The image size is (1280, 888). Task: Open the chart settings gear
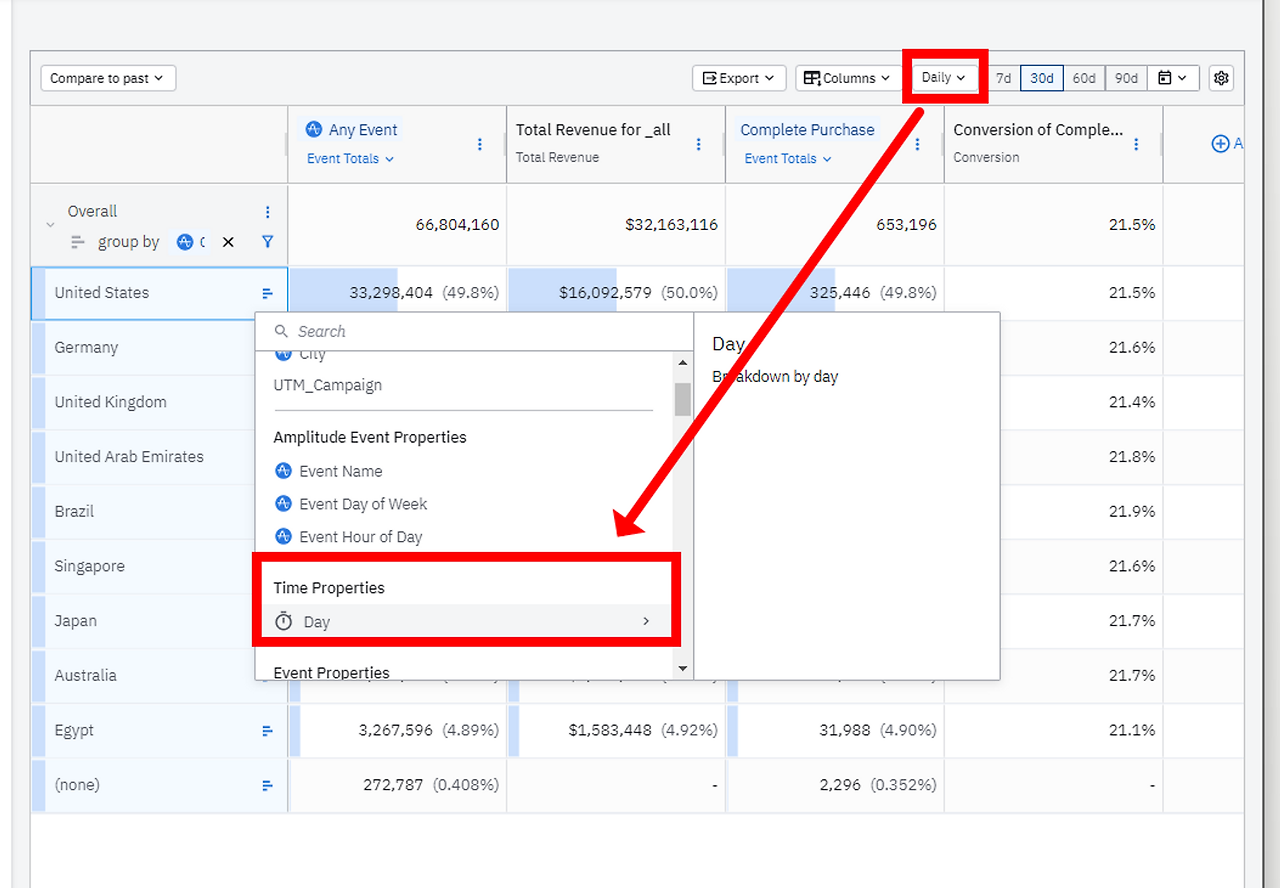(1221, 78)
